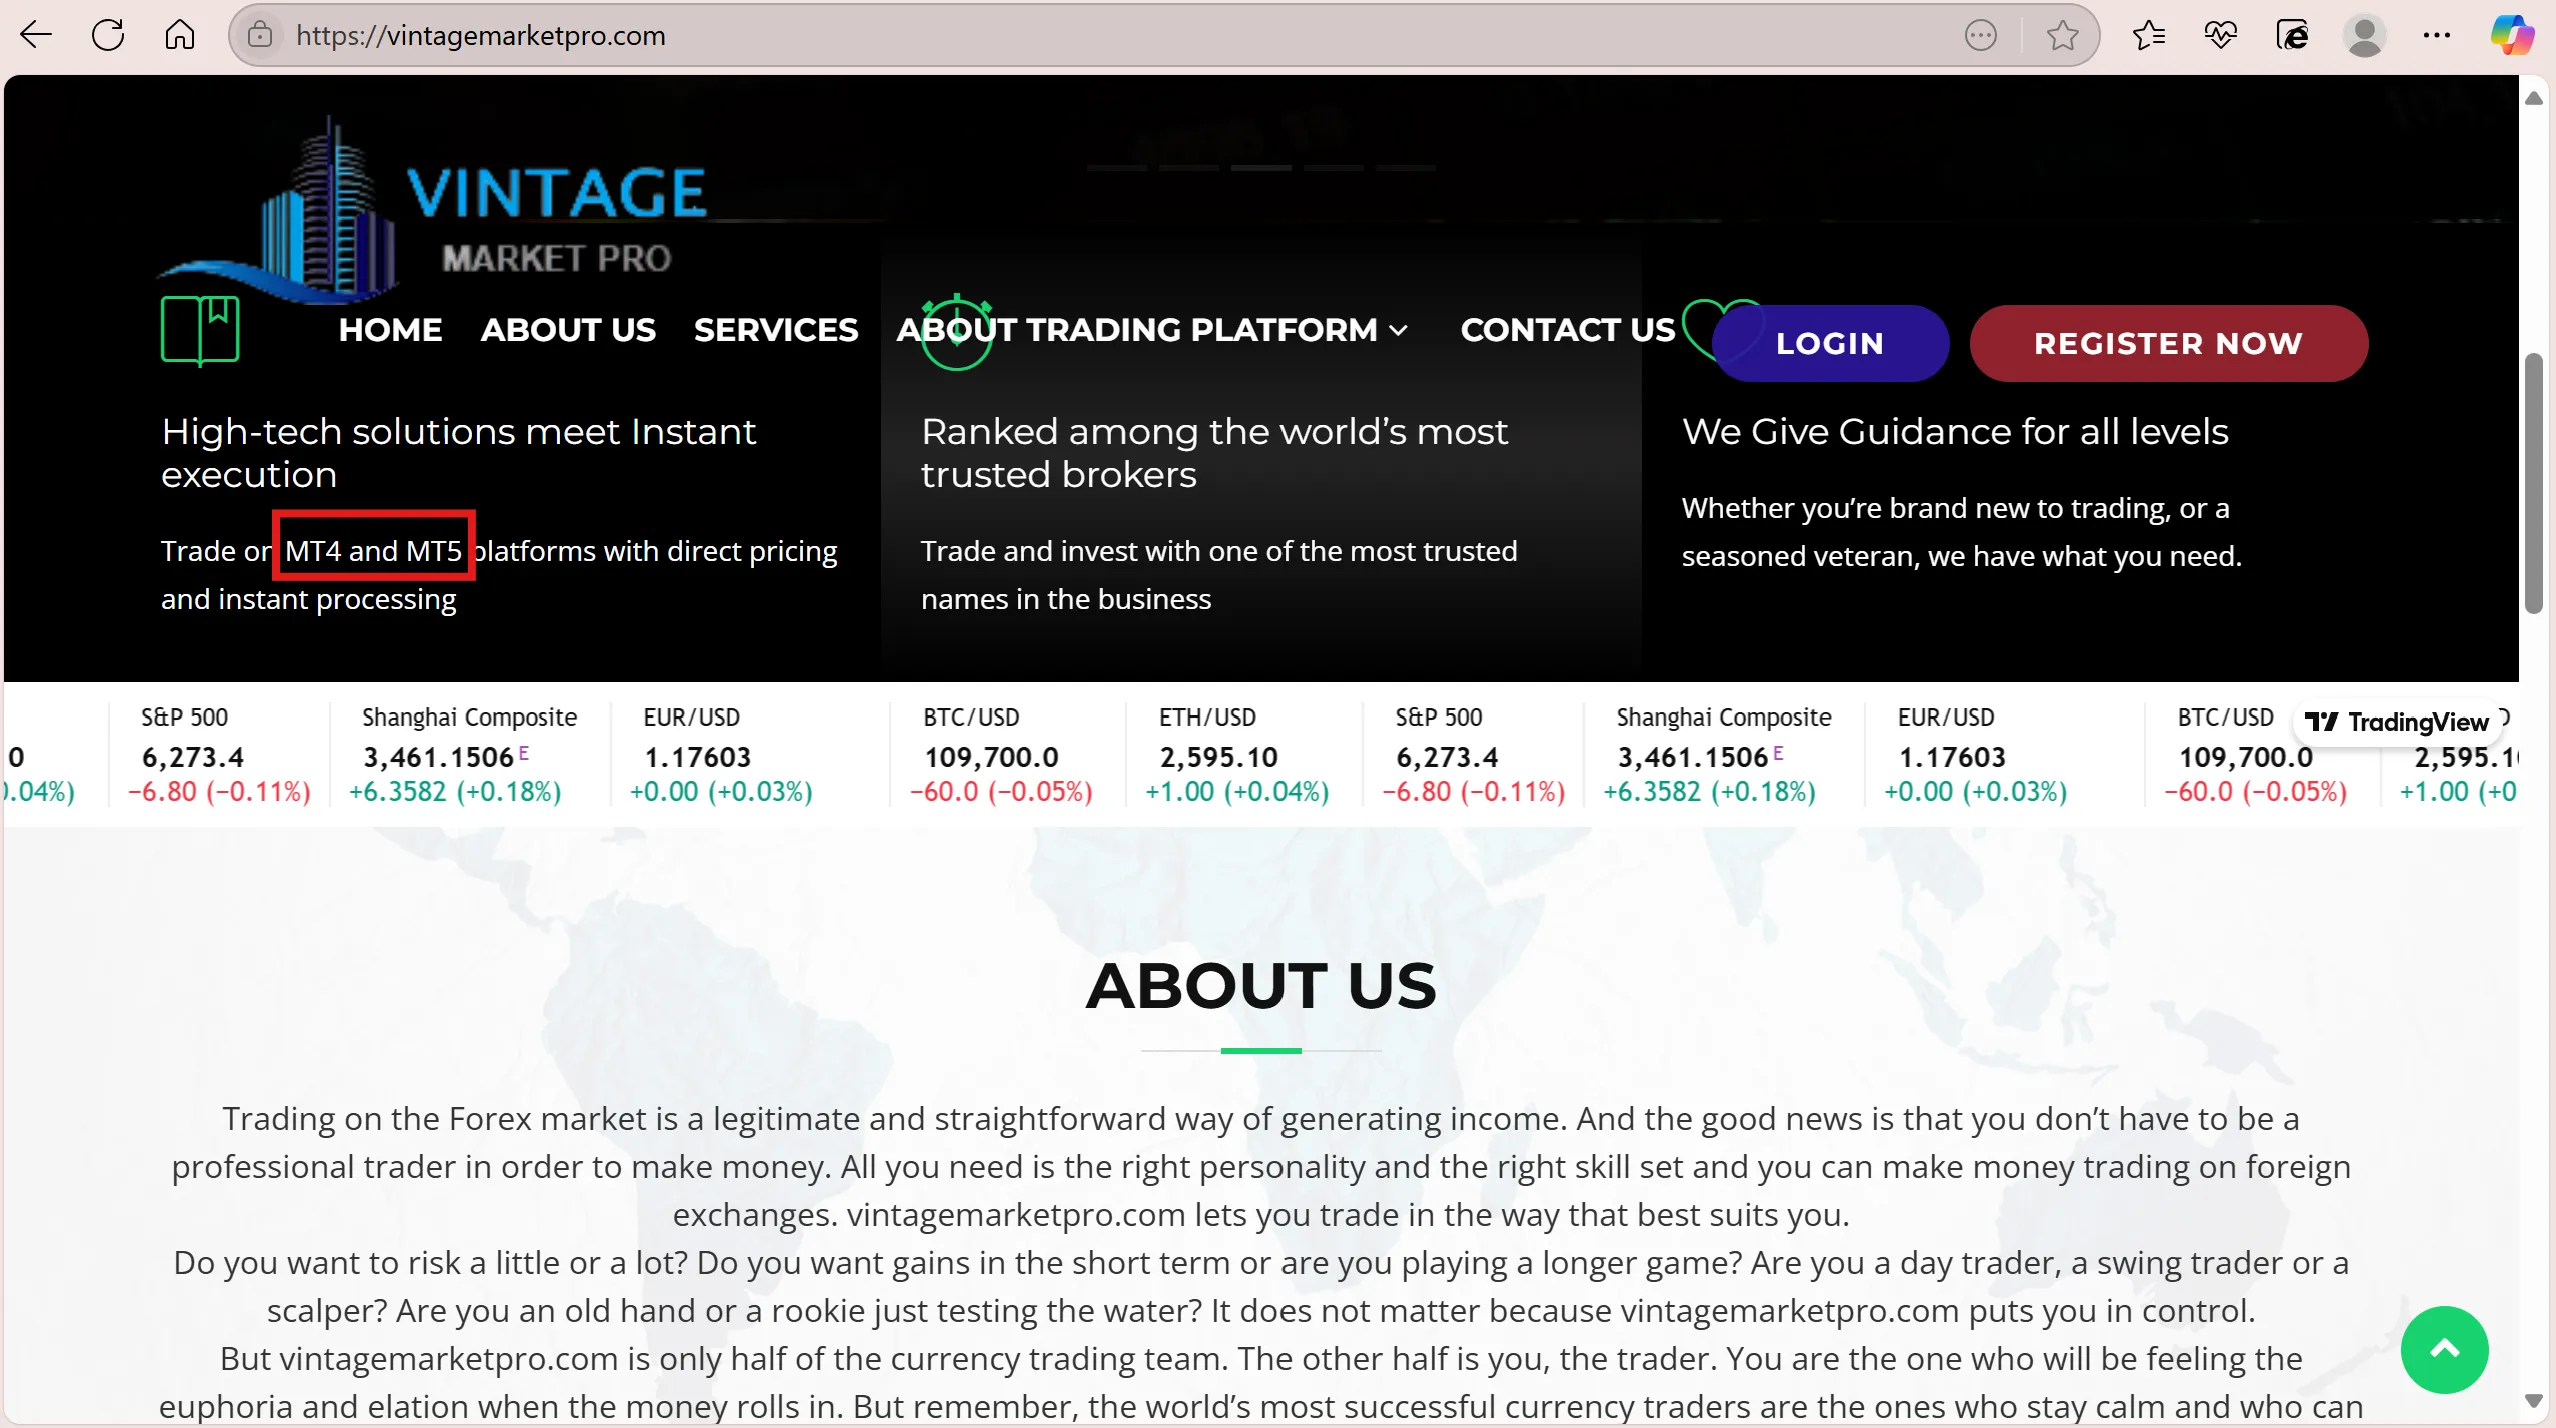Click the green book icon
2556x1428 pixels.
200,330
